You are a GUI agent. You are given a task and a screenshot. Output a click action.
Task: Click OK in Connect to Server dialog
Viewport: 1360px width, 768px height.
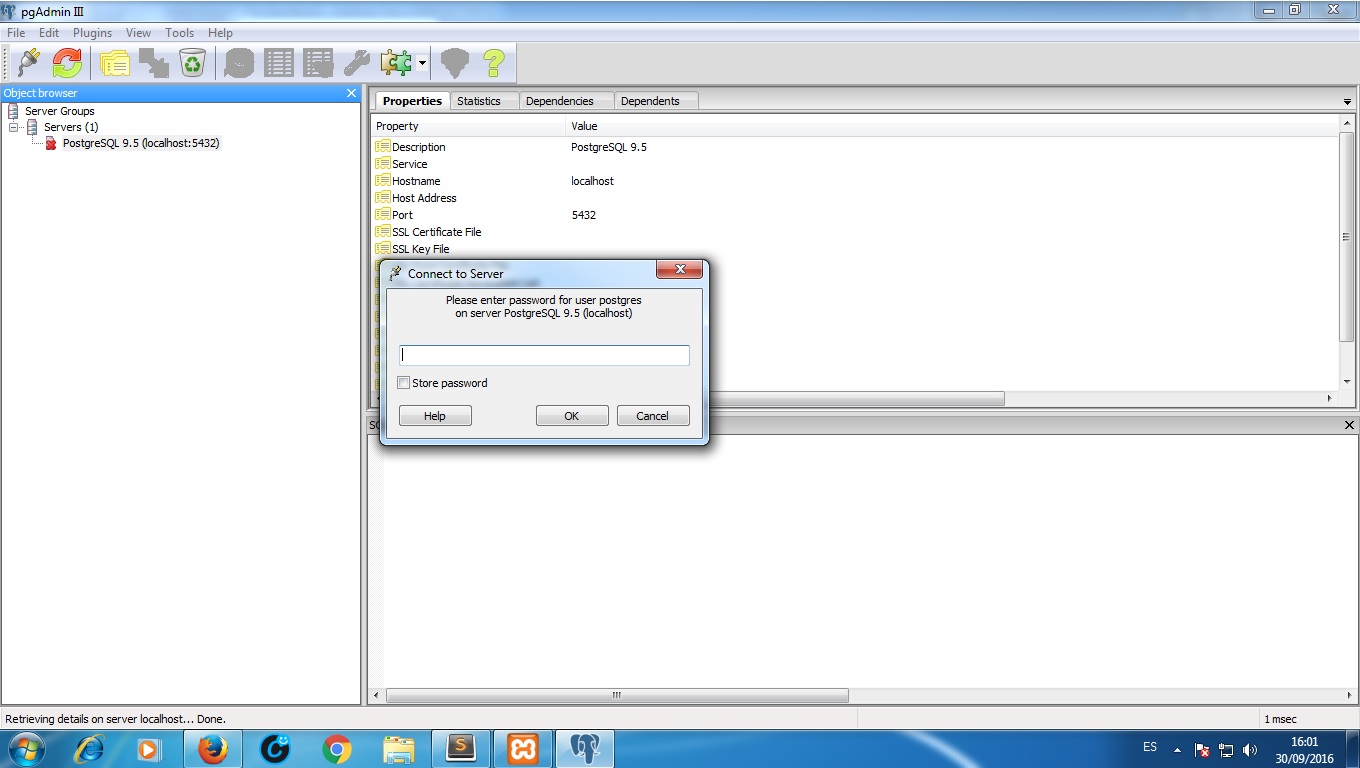point(572,416)
